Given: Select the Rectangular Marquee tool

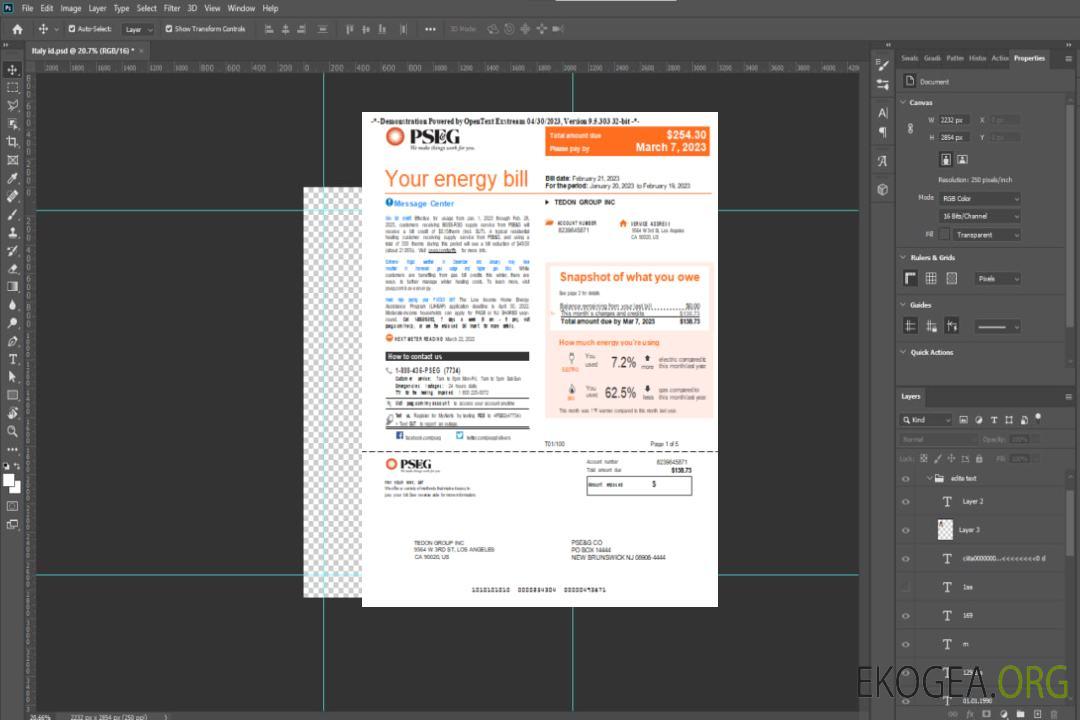Looking at the screenshot, I should click(13, 87).
